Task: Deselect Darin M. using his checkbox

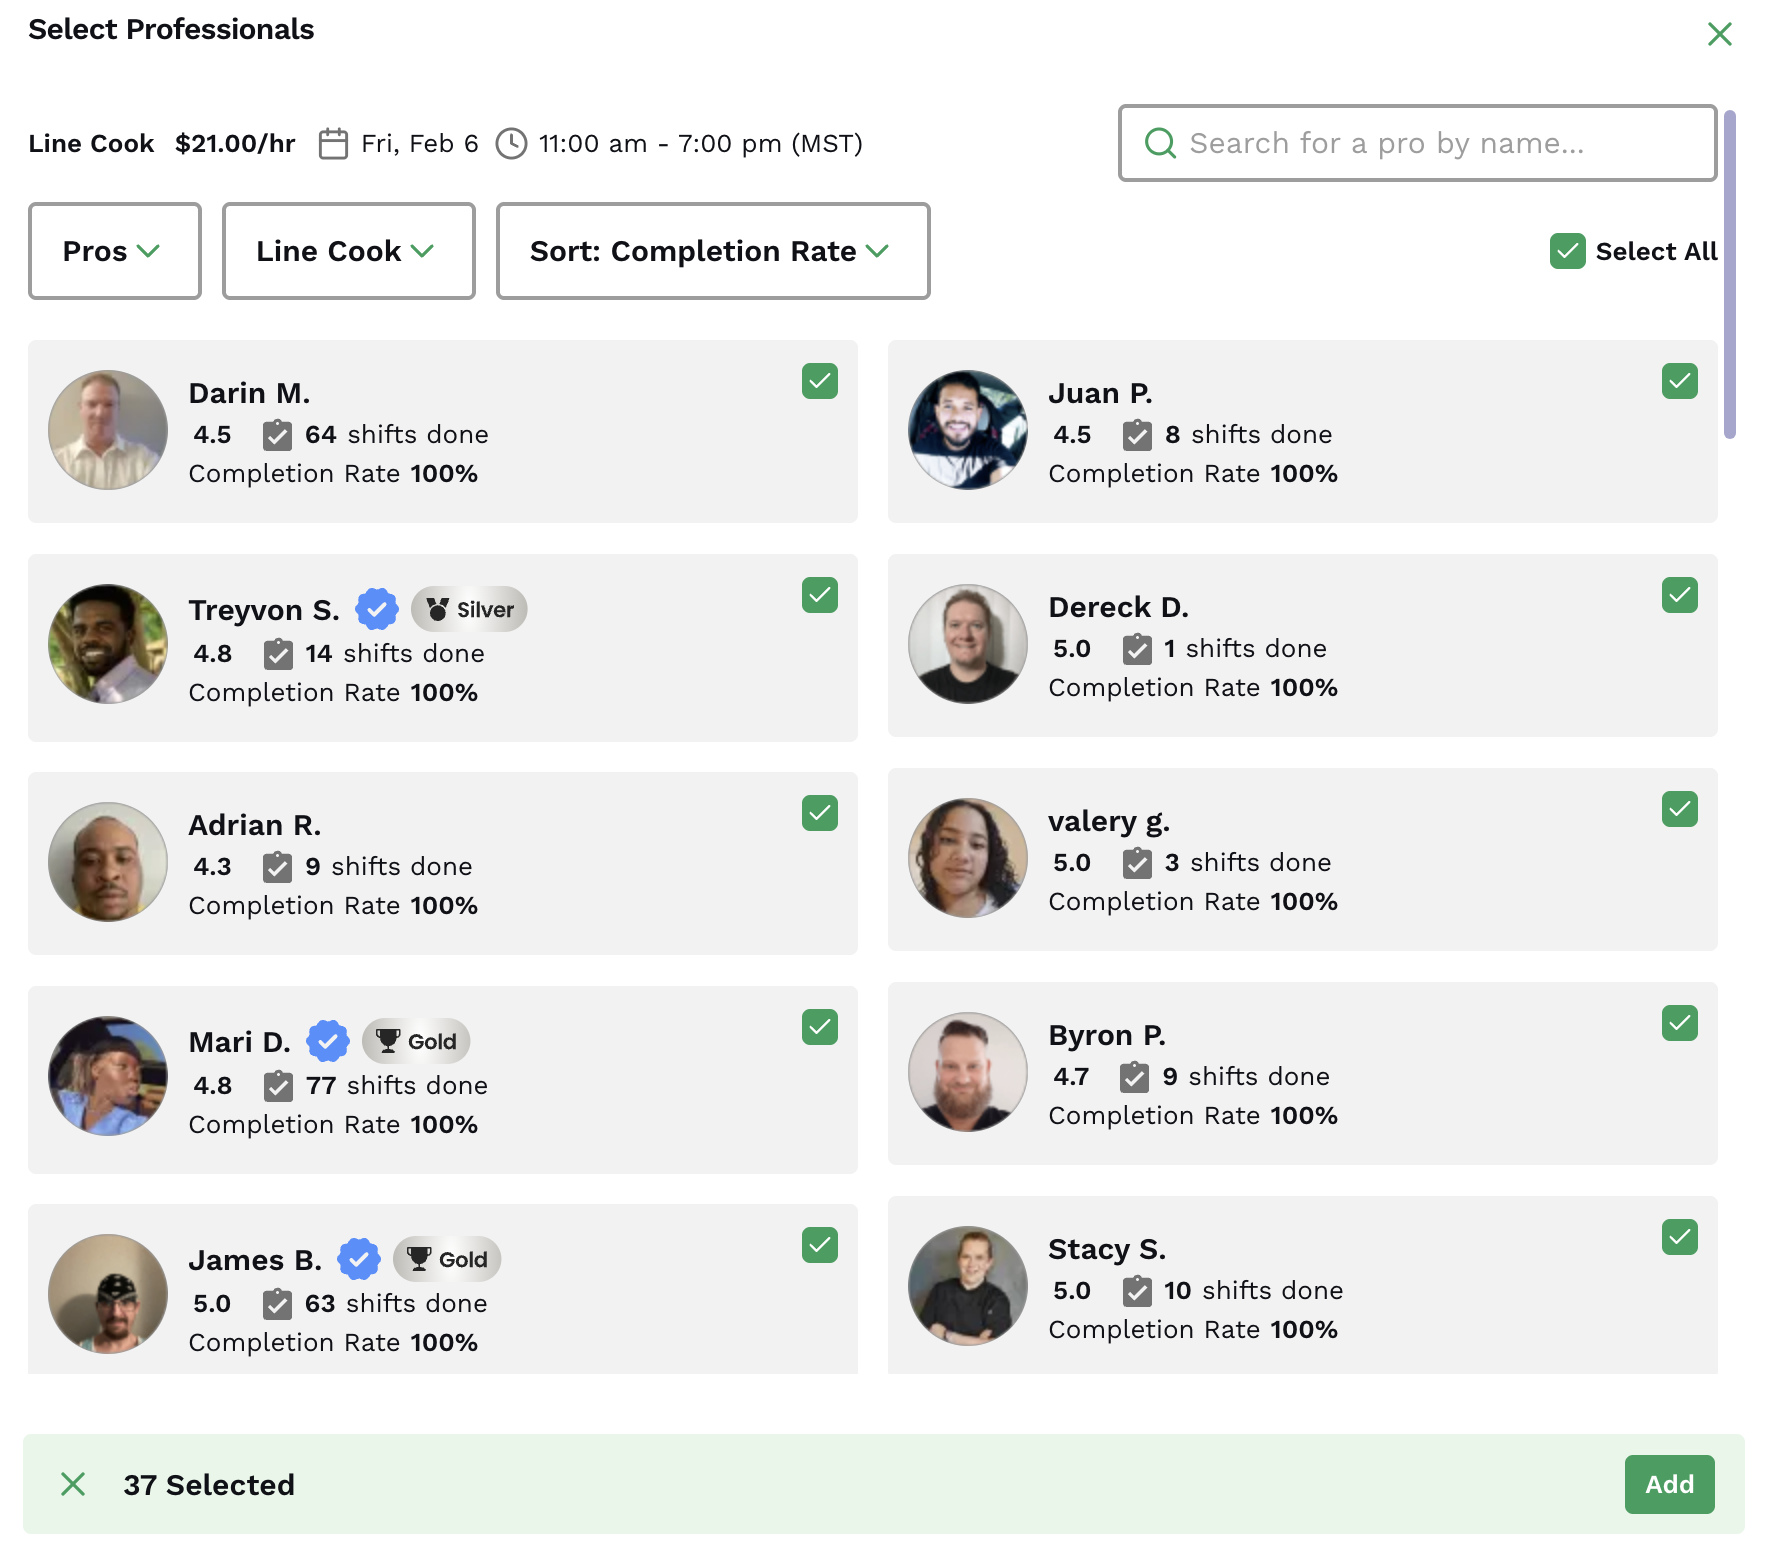Action: (x=819, y=381)
